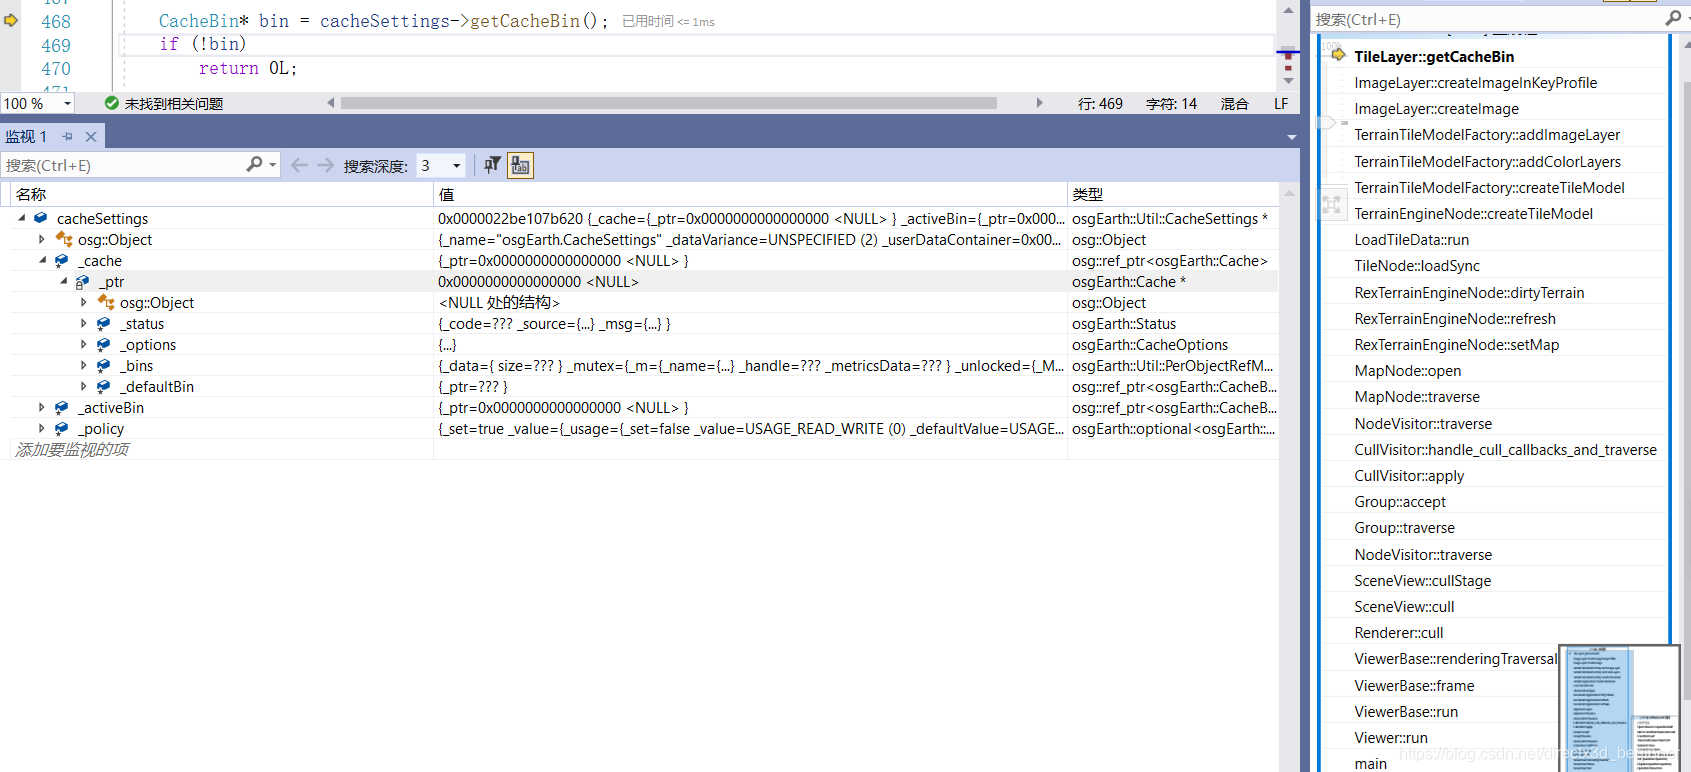Click the field icon beside _policy
The height and width of the screenshot is (772, 1691).
[62, 428]
